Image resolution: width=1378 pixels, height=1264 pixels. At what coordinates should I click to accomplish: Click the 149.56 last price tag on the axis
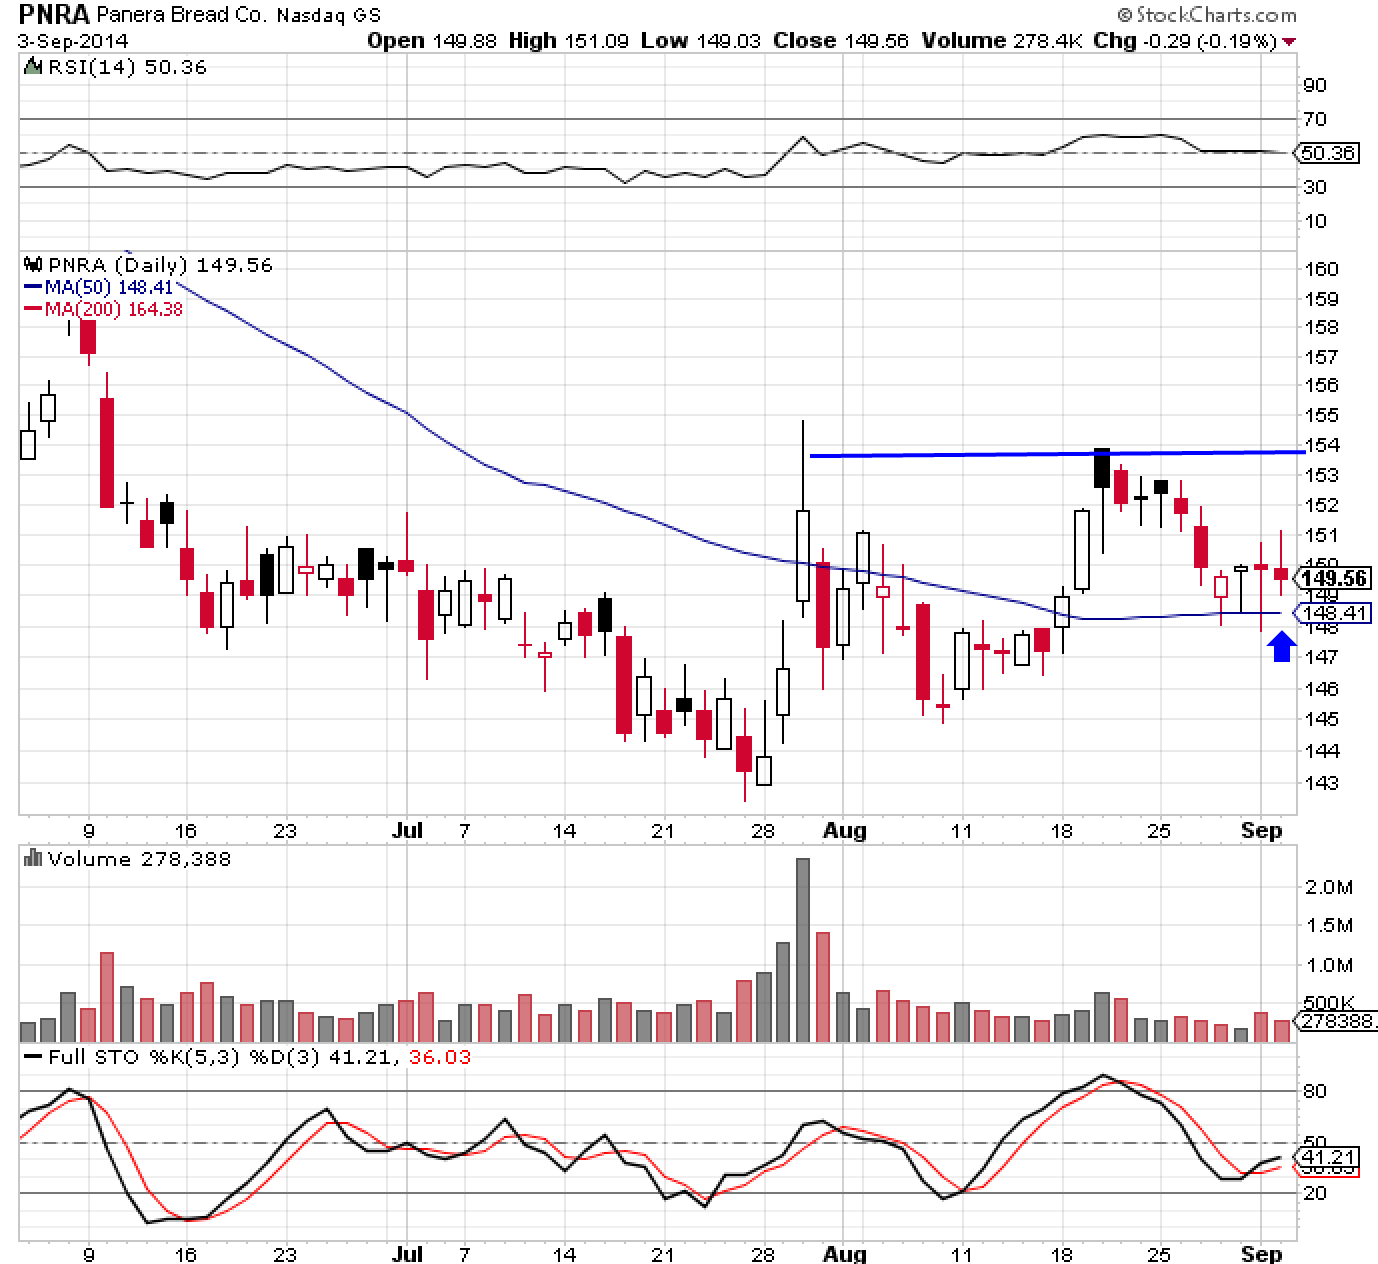(x=1332, y=578)
